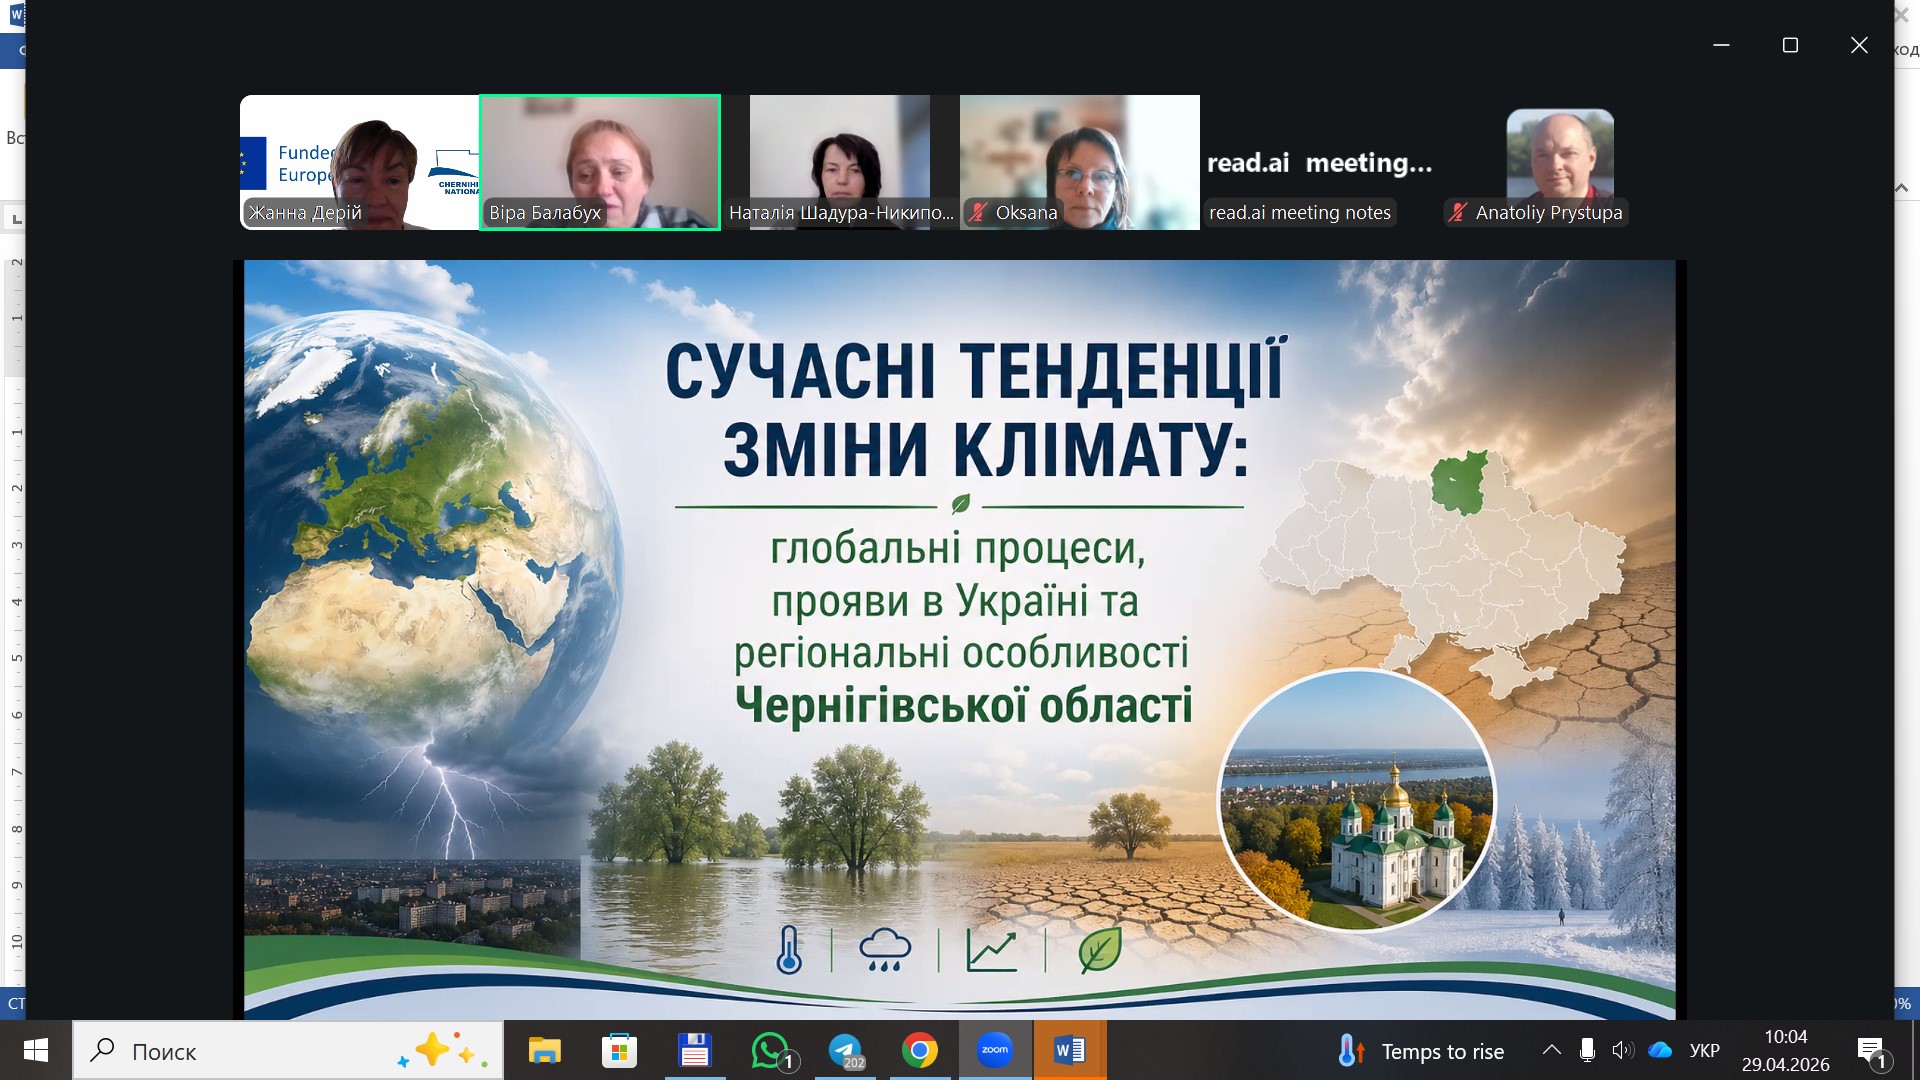Select Віра Балабух video thumbnail
1920x1080 pixels.
(x=600, y=162)
